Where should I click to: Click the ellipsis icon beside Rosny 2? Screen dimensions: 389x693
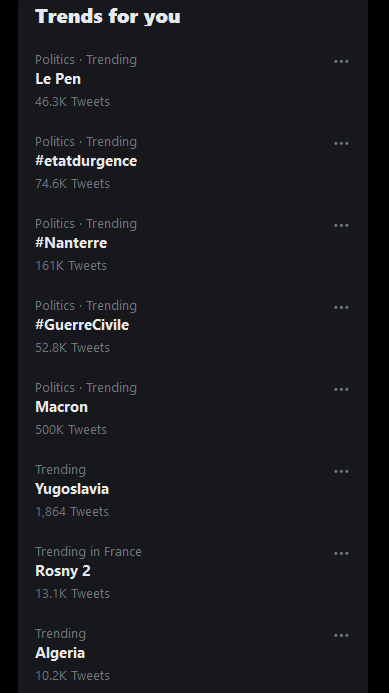pos(341,553)
